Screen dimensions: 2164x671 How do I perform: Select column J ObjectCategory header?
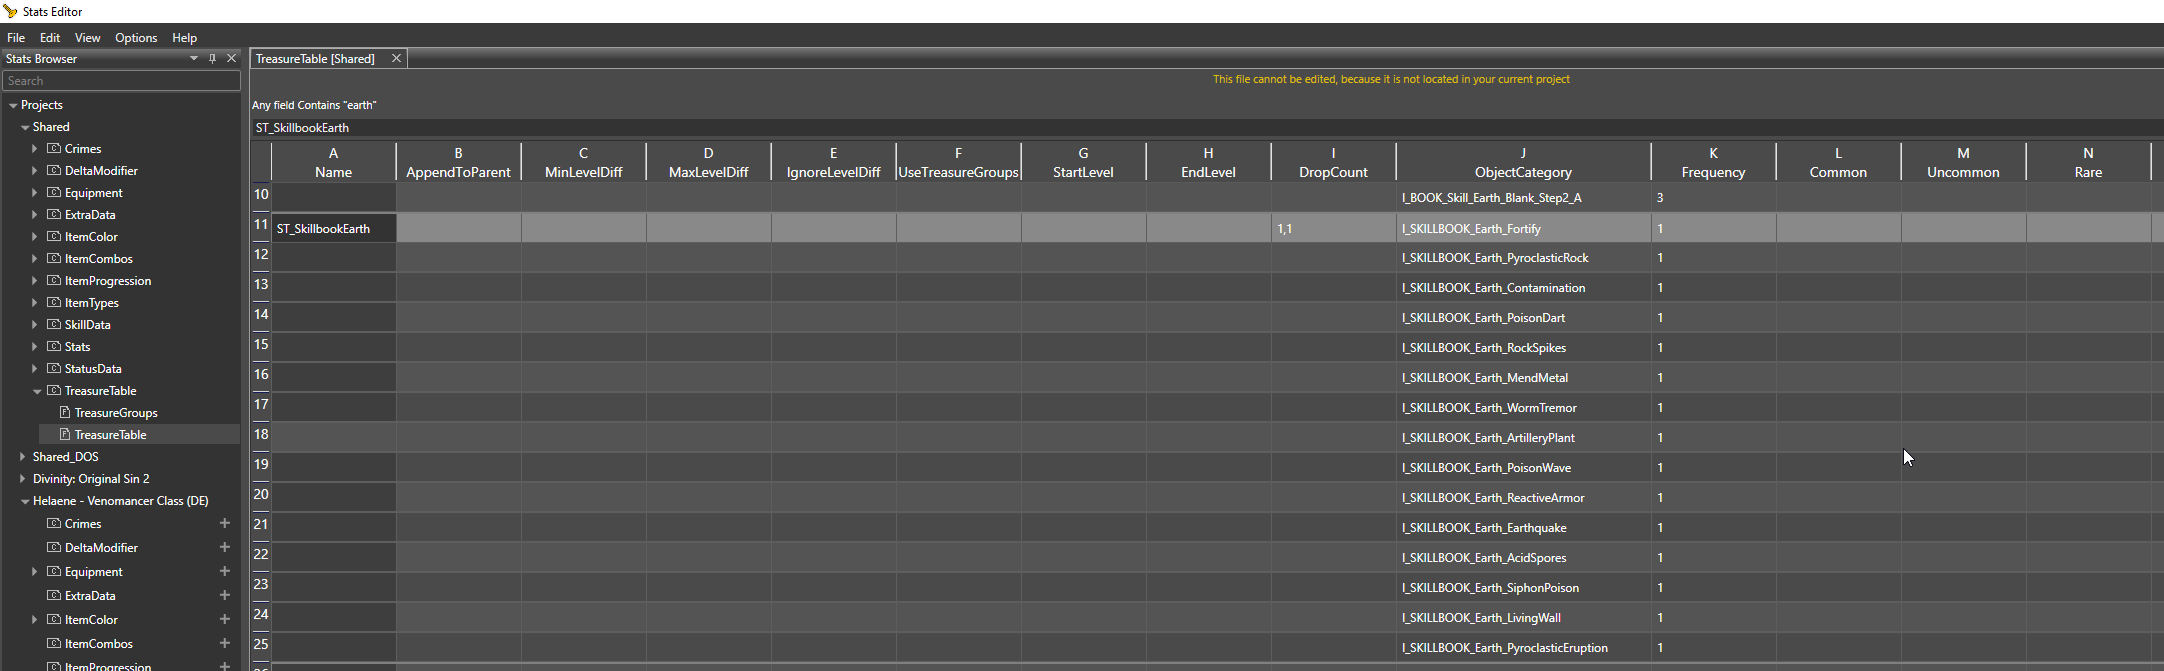1523,162
